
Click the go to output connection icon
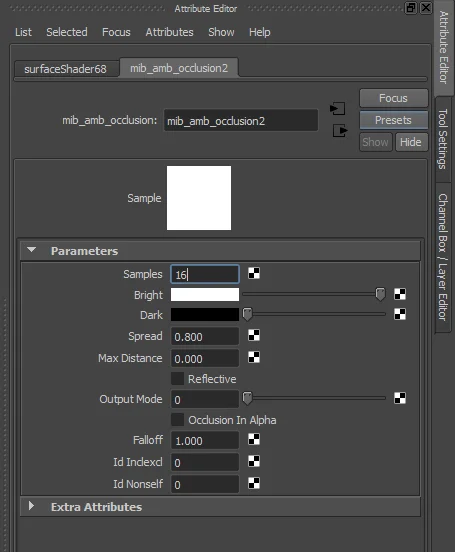pyautogui.click(x=340, y=131)
